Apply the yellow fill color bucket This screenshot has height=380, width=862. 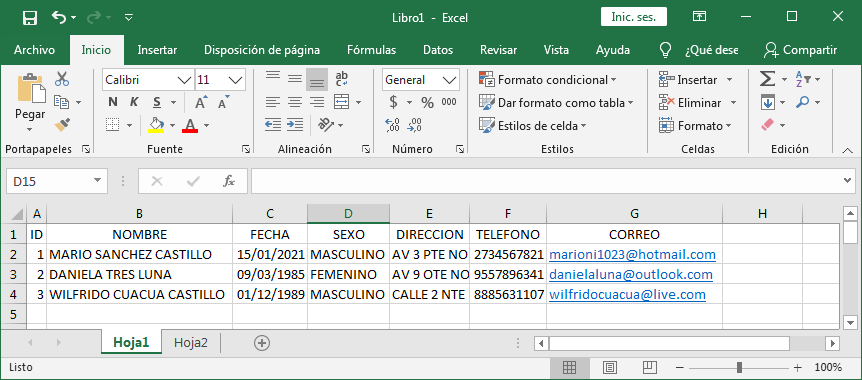coord(157,125)
